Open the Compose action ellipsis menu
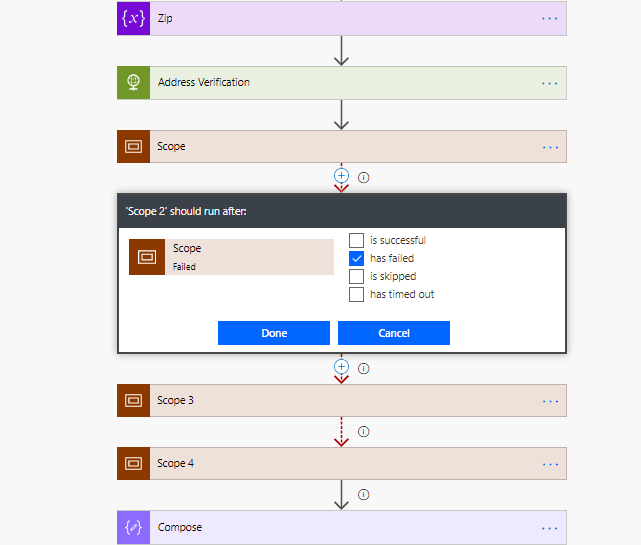This screenshot has width=641, height=545. click(x=549, y=528)
